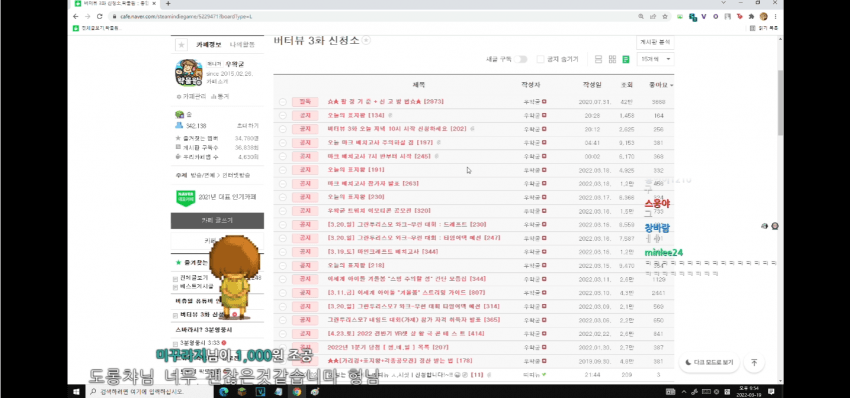Open the 우왁굳 cafe profile image
Viewport: 850px width, 398px height.
coord(189,73)
